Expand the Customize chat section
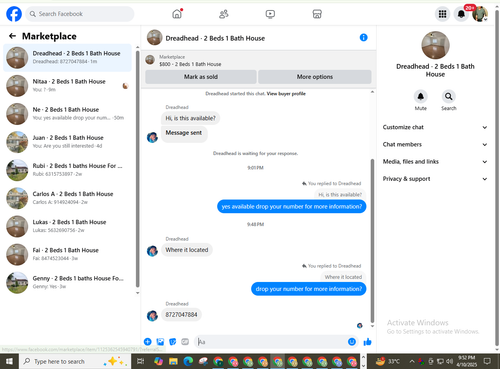This screenshot has width=500, height=369. 435,127
